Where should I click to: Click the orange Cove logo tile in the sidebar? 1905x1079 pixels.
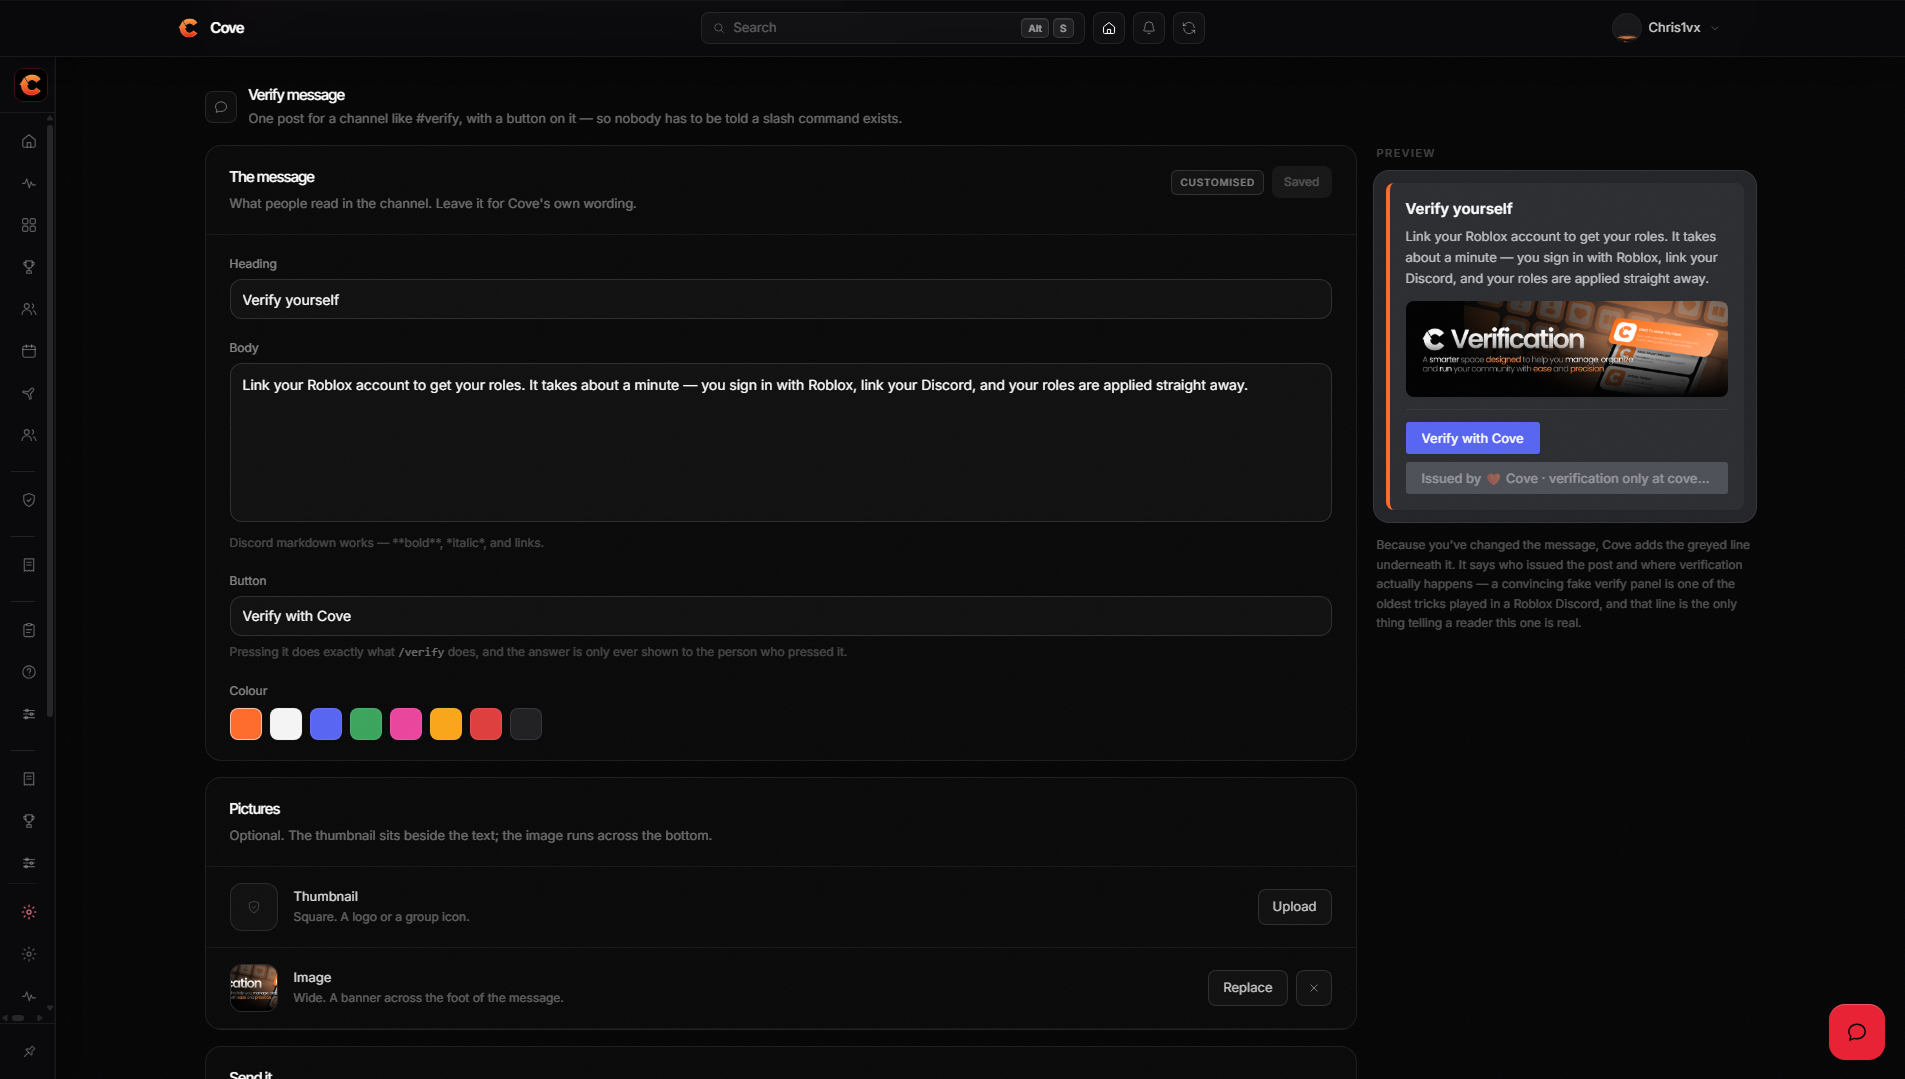31,85
